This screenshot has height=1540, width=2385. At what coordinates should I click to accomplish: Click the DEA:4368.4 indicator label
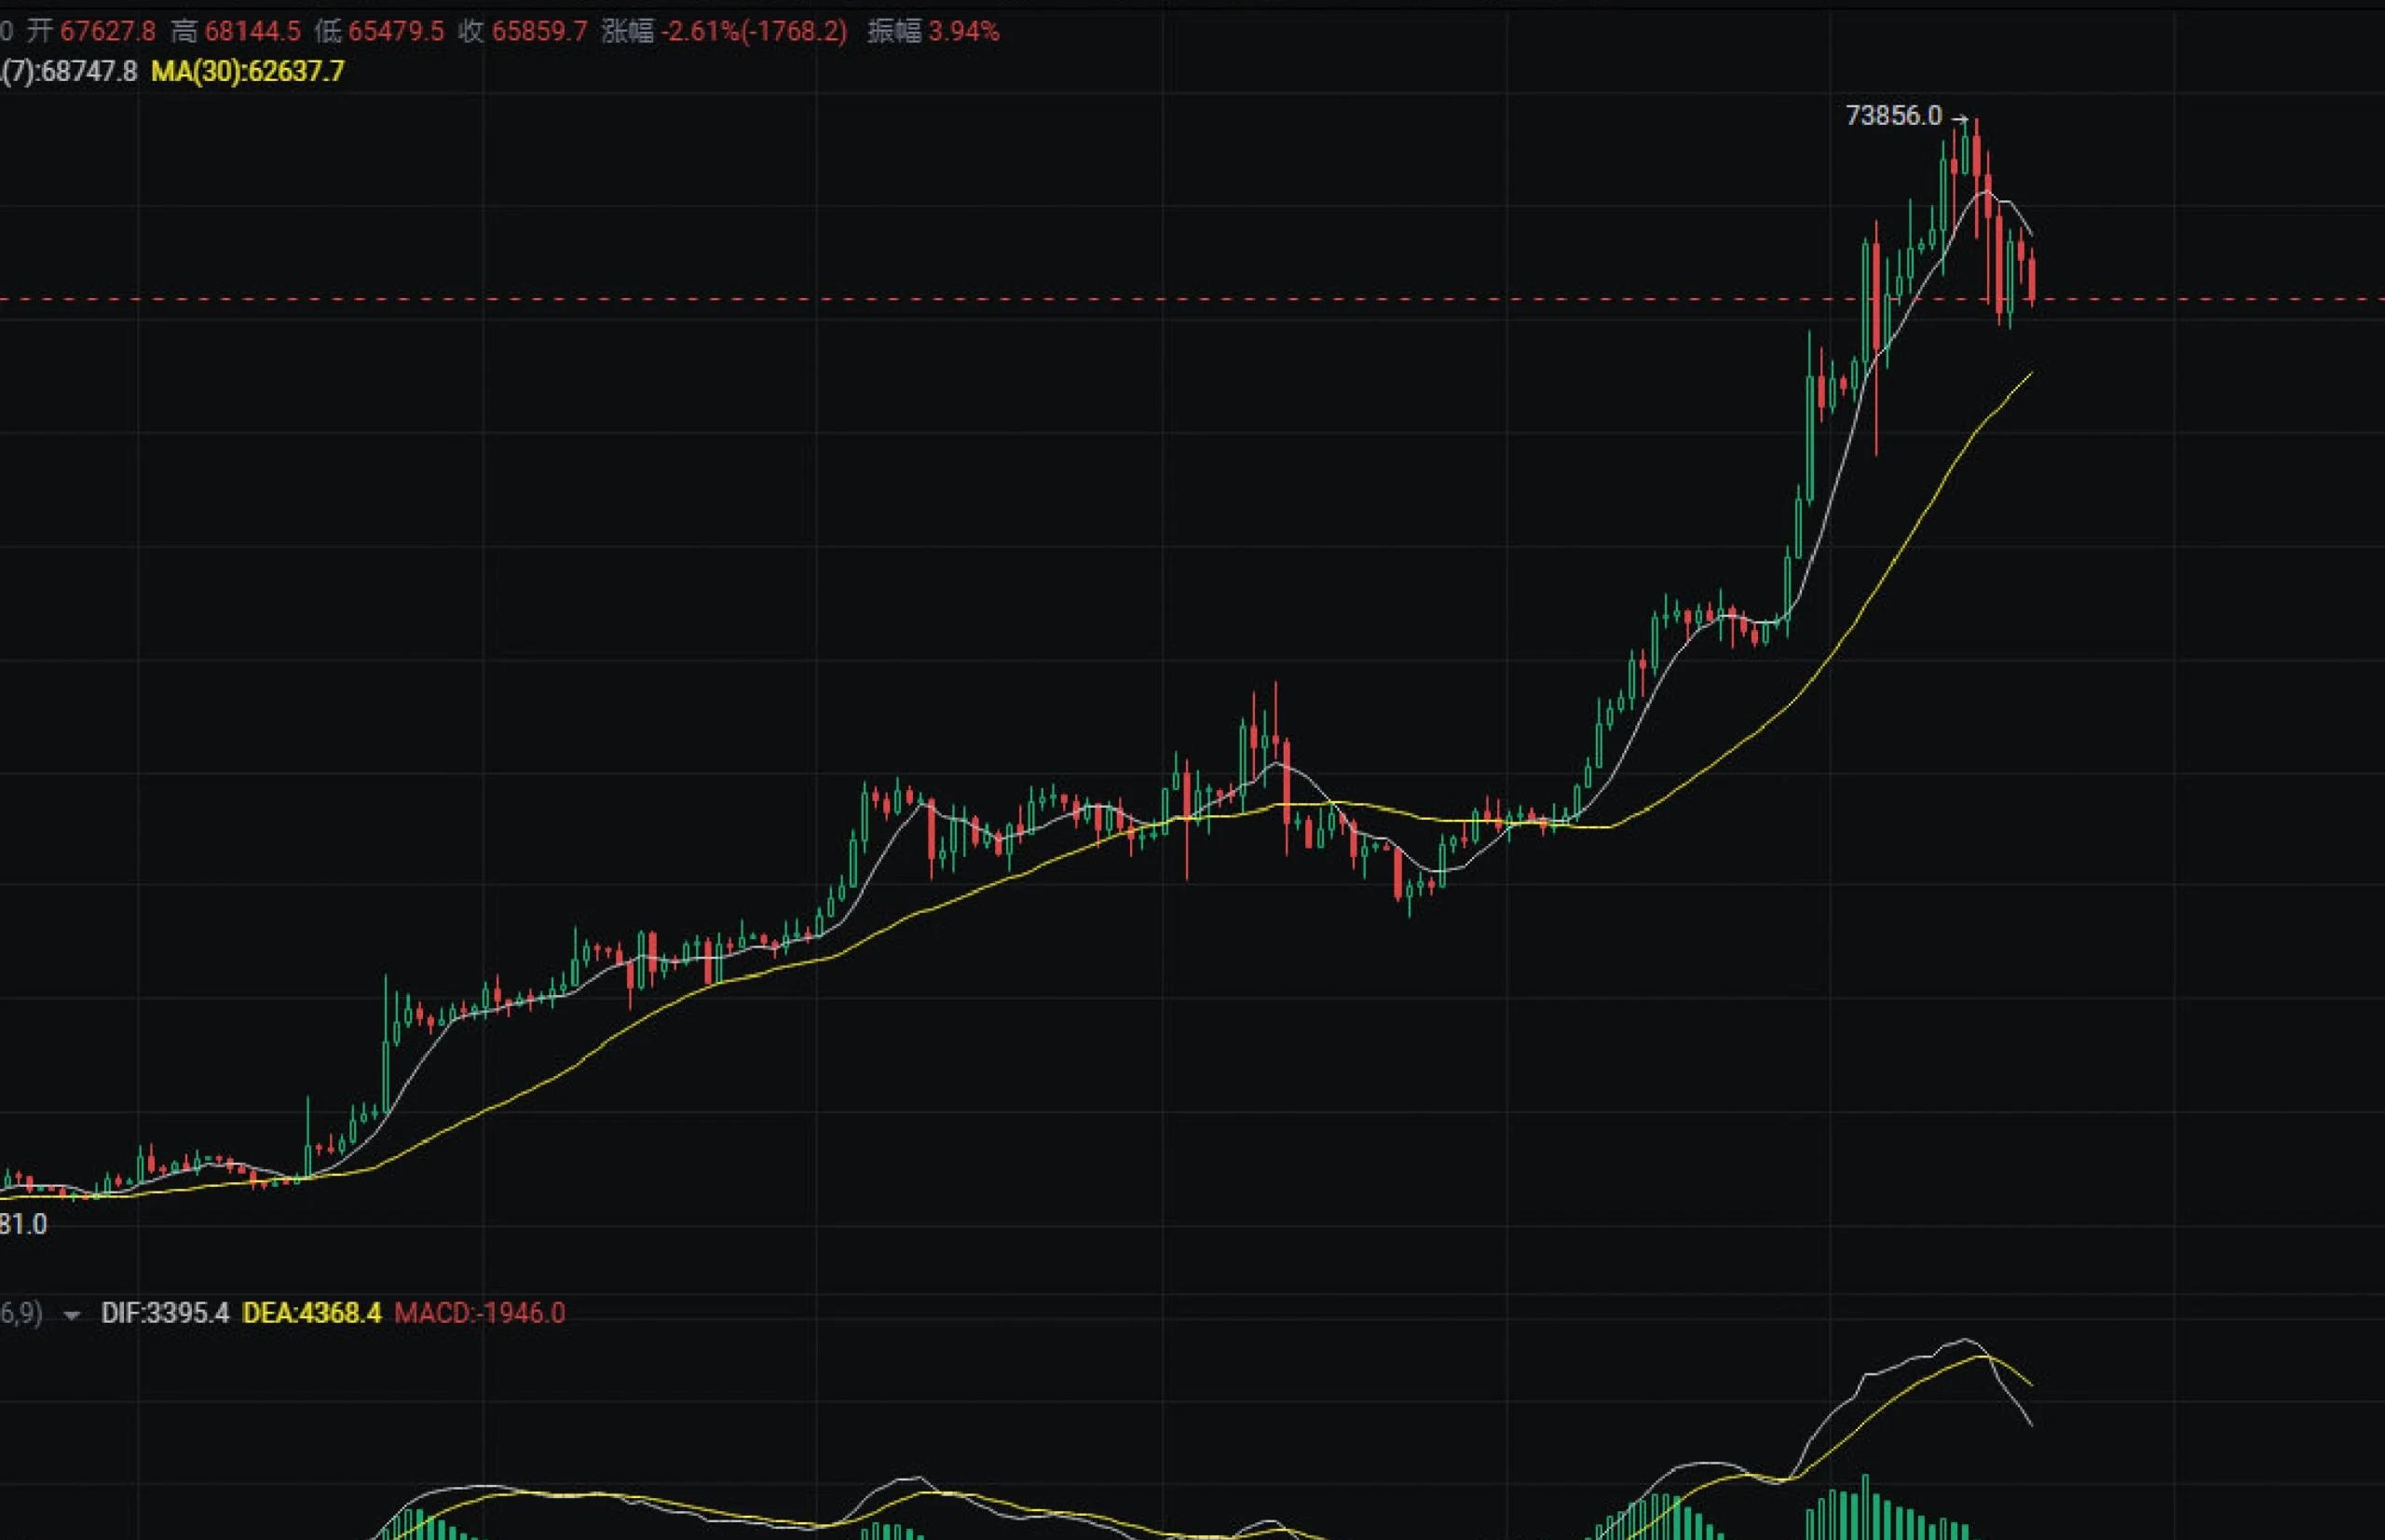coord(311,1313)
